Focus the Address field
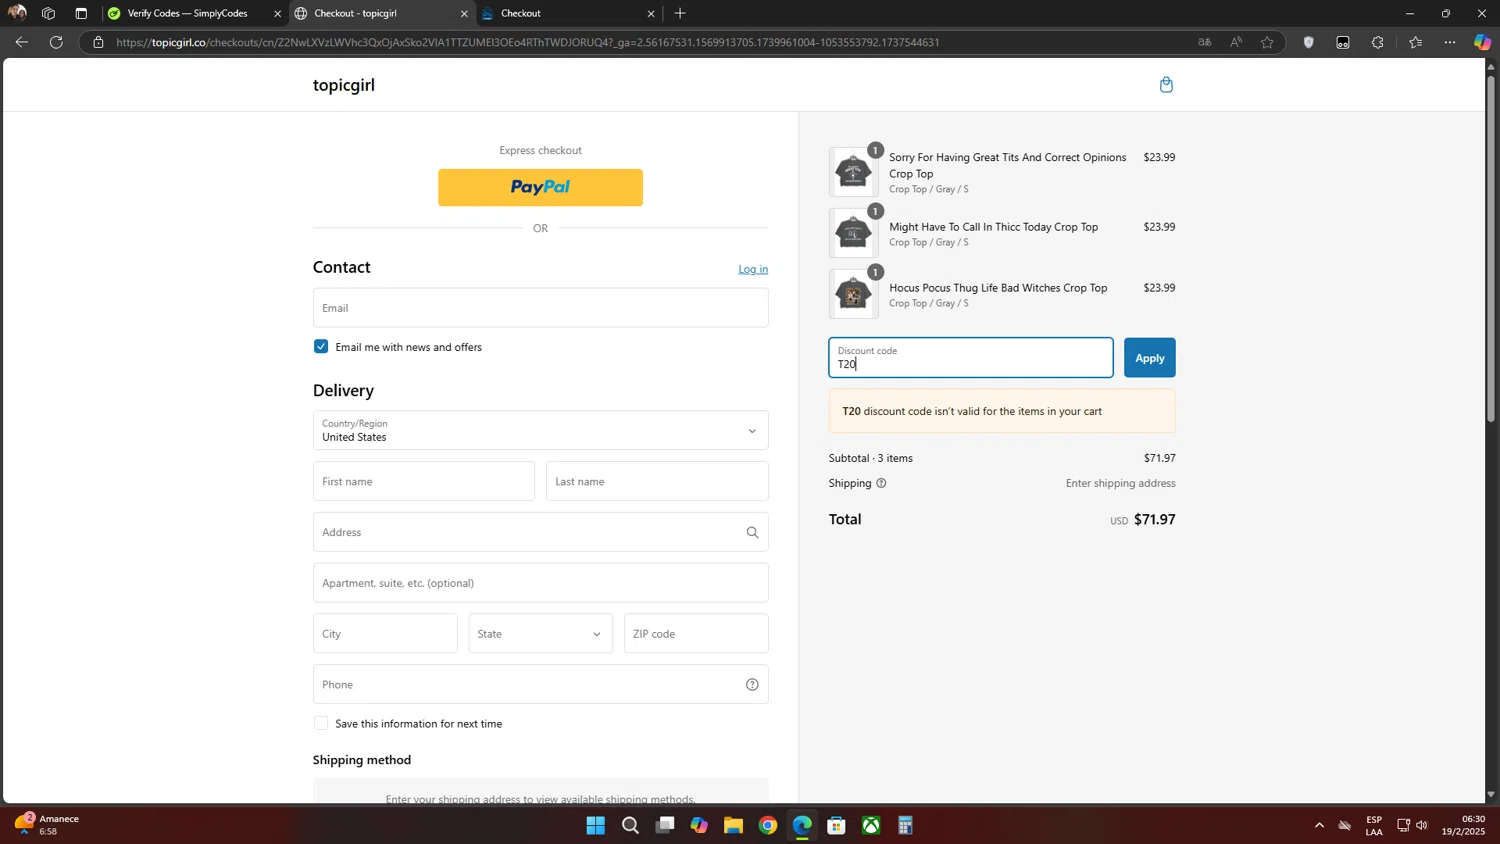Viewport: 1500px width, 844px height. pyautogui.click(x=540, y=532)
